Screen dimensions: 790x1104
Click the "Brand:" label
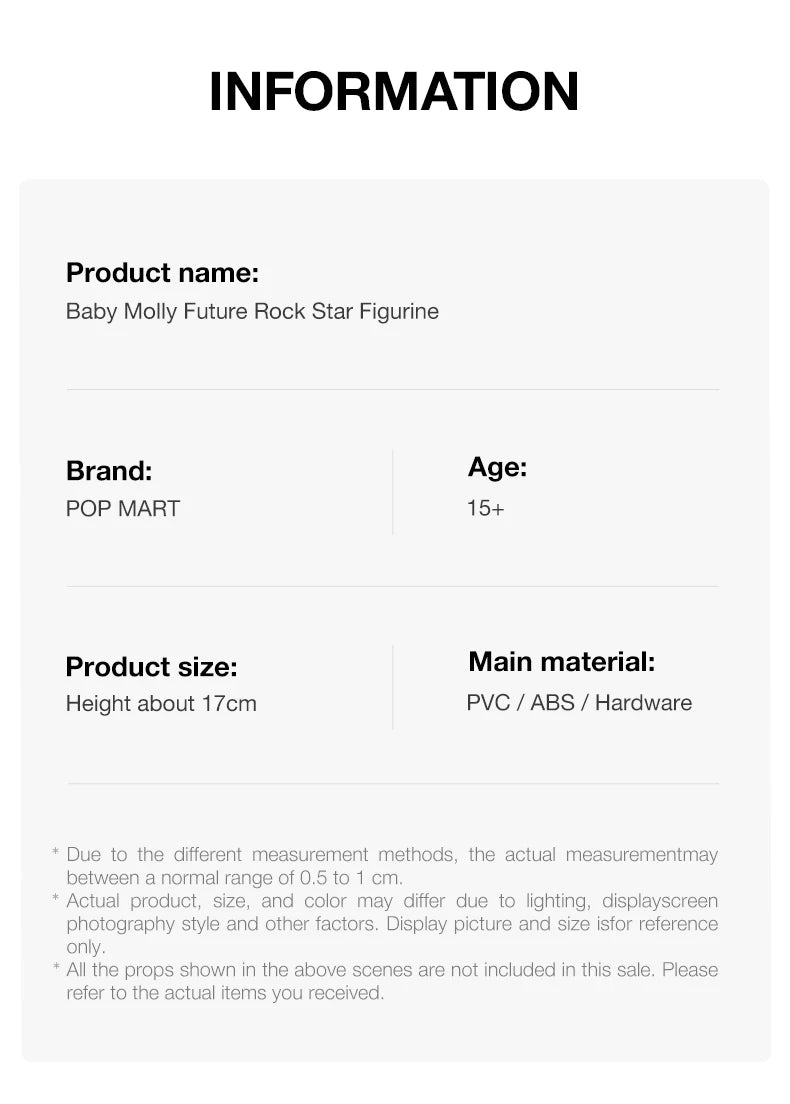[109, 470]
